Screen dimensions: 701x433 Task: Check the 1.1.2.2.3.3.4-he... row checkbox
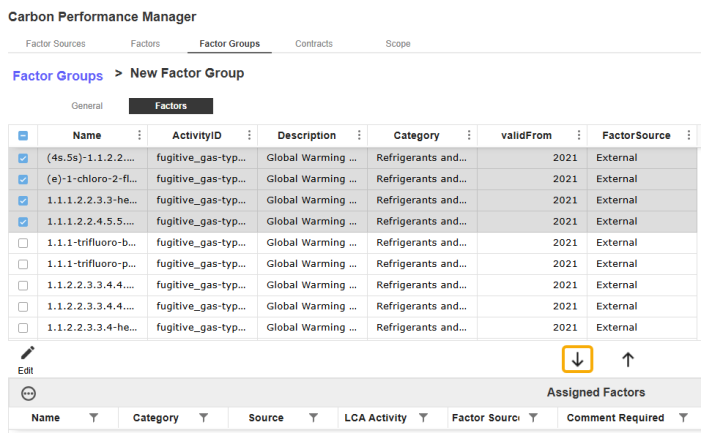tap(23, 328)
